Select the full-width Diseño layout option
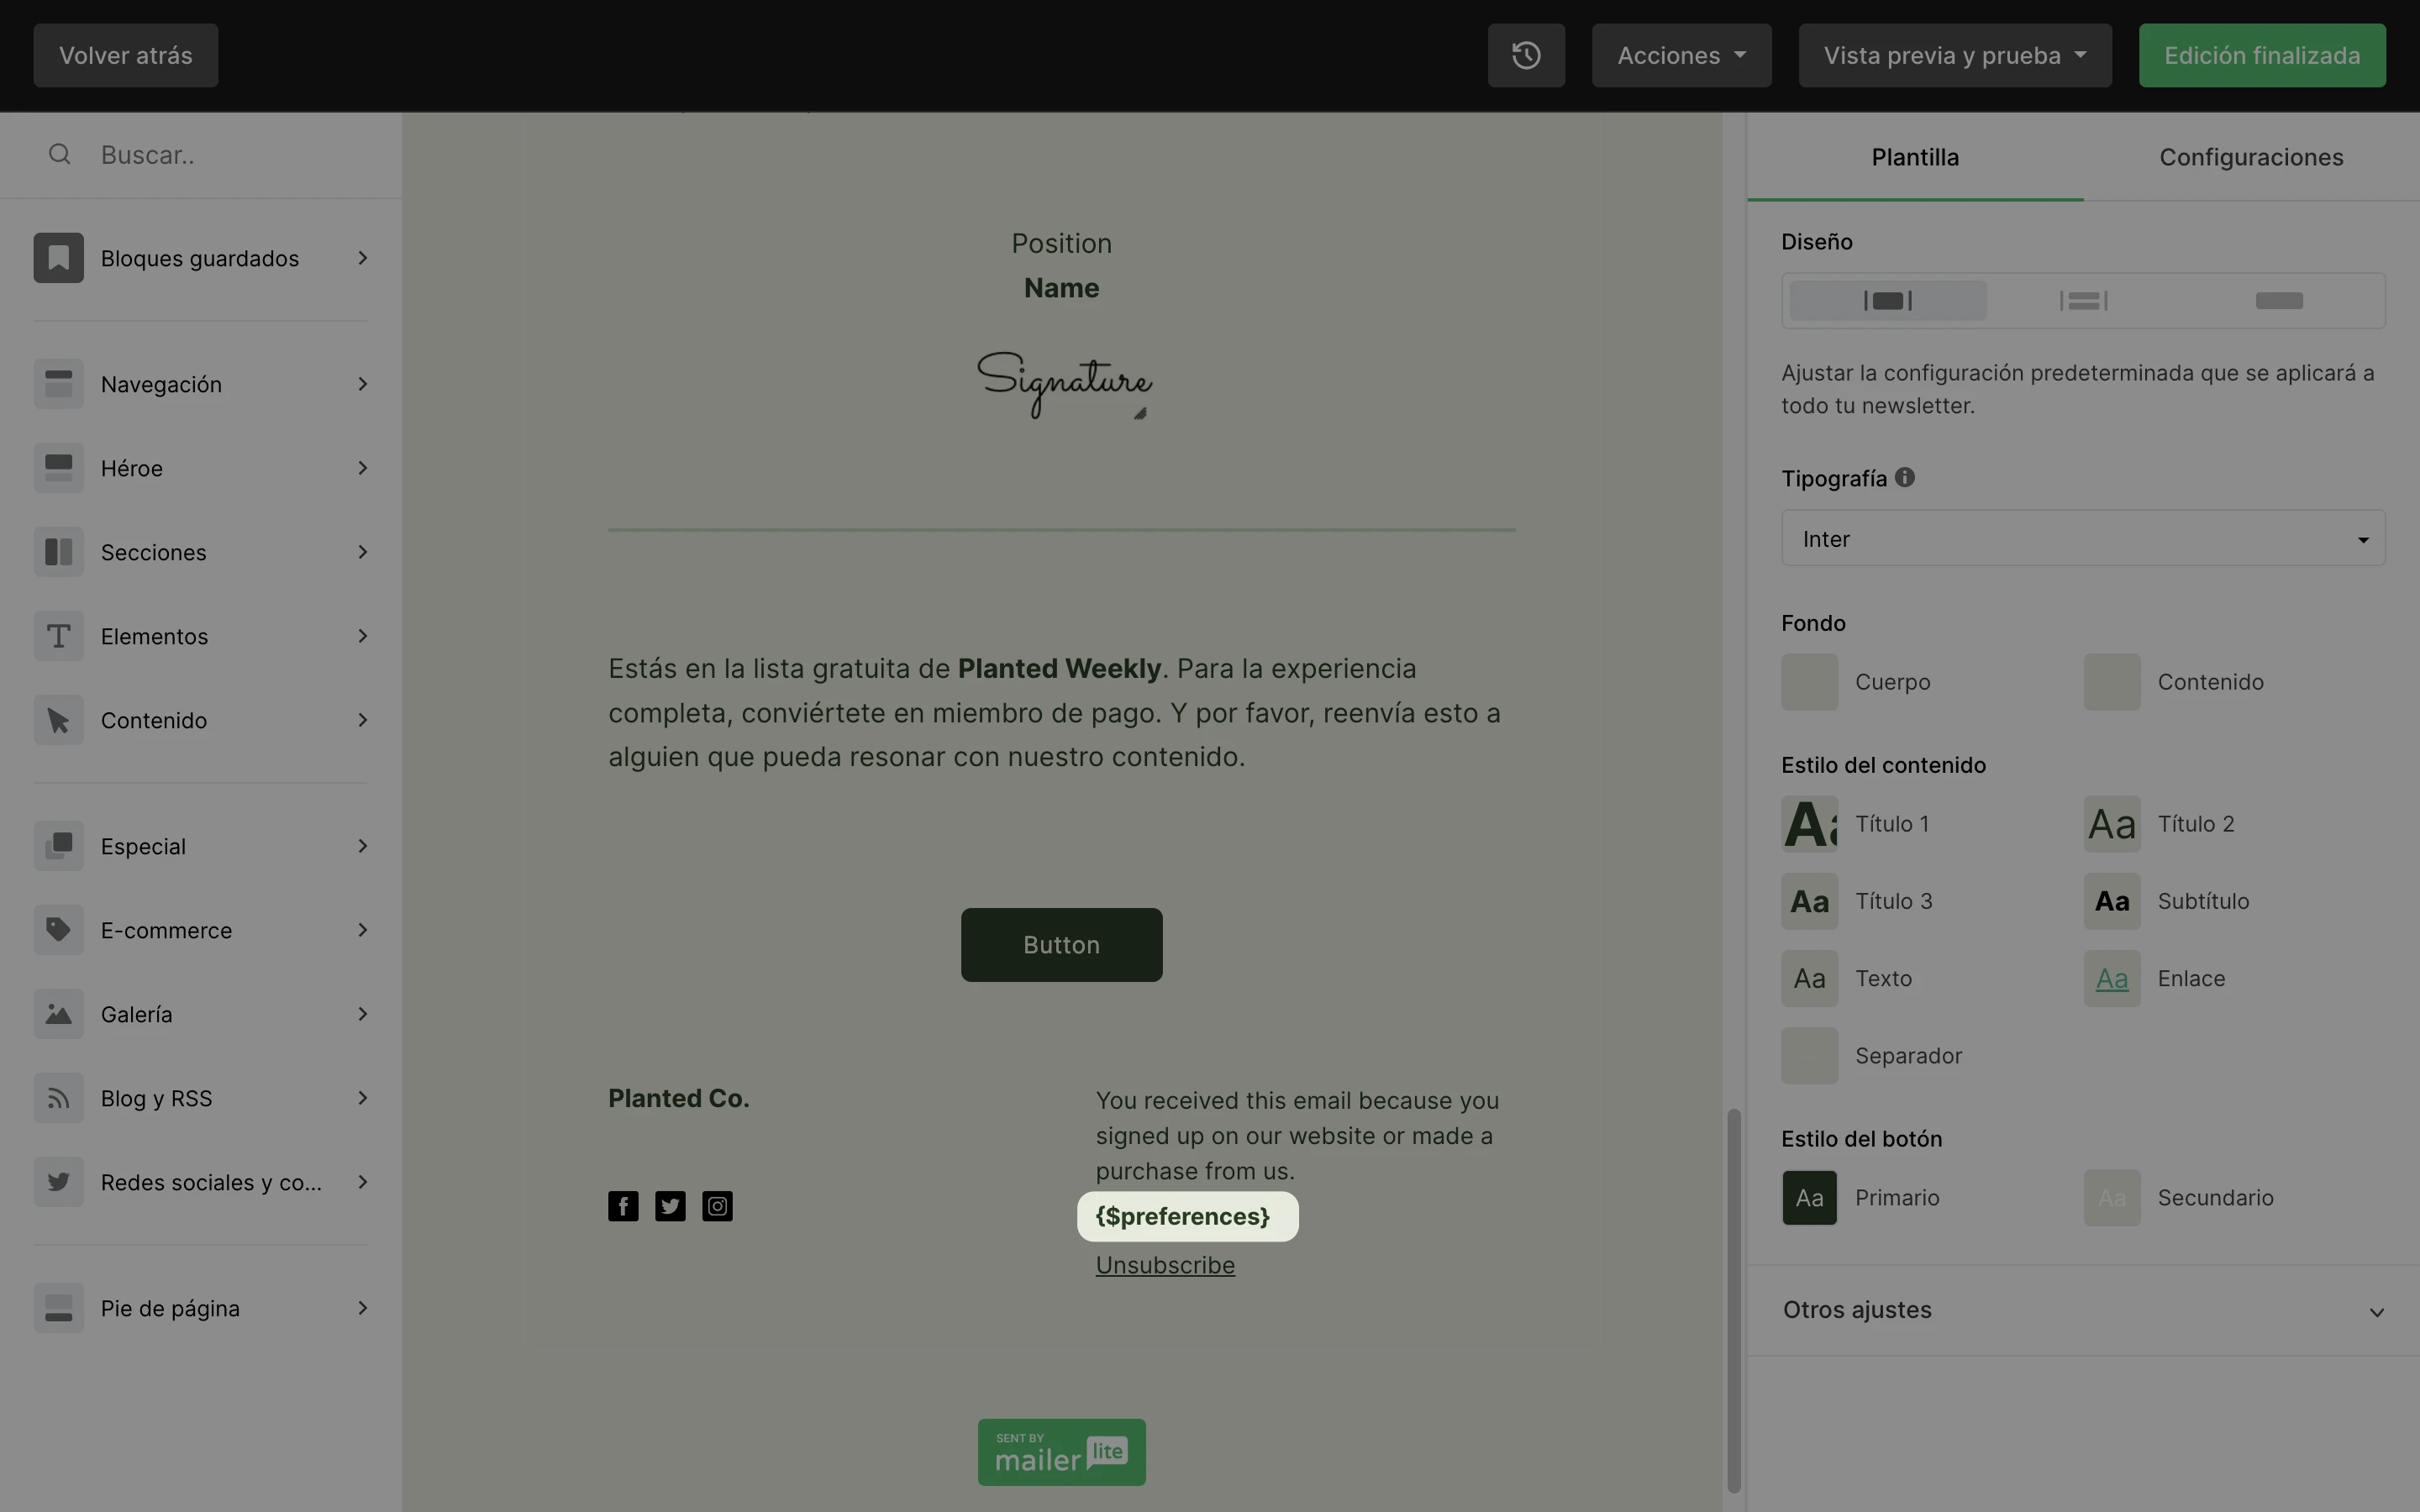Image resolution: width=2420 pixels, height=1512 pixels. coord(2279,301)
